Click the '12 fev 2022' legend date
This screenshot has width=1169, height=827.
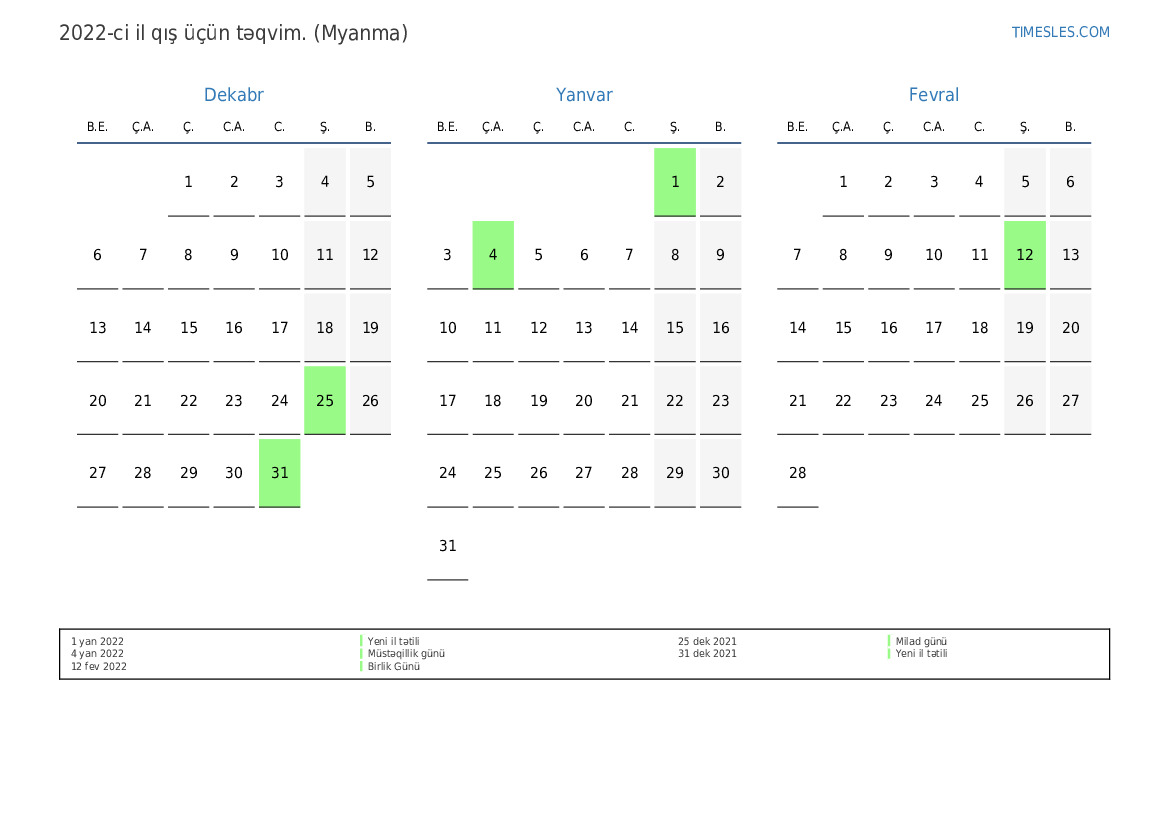coord(99,667)
